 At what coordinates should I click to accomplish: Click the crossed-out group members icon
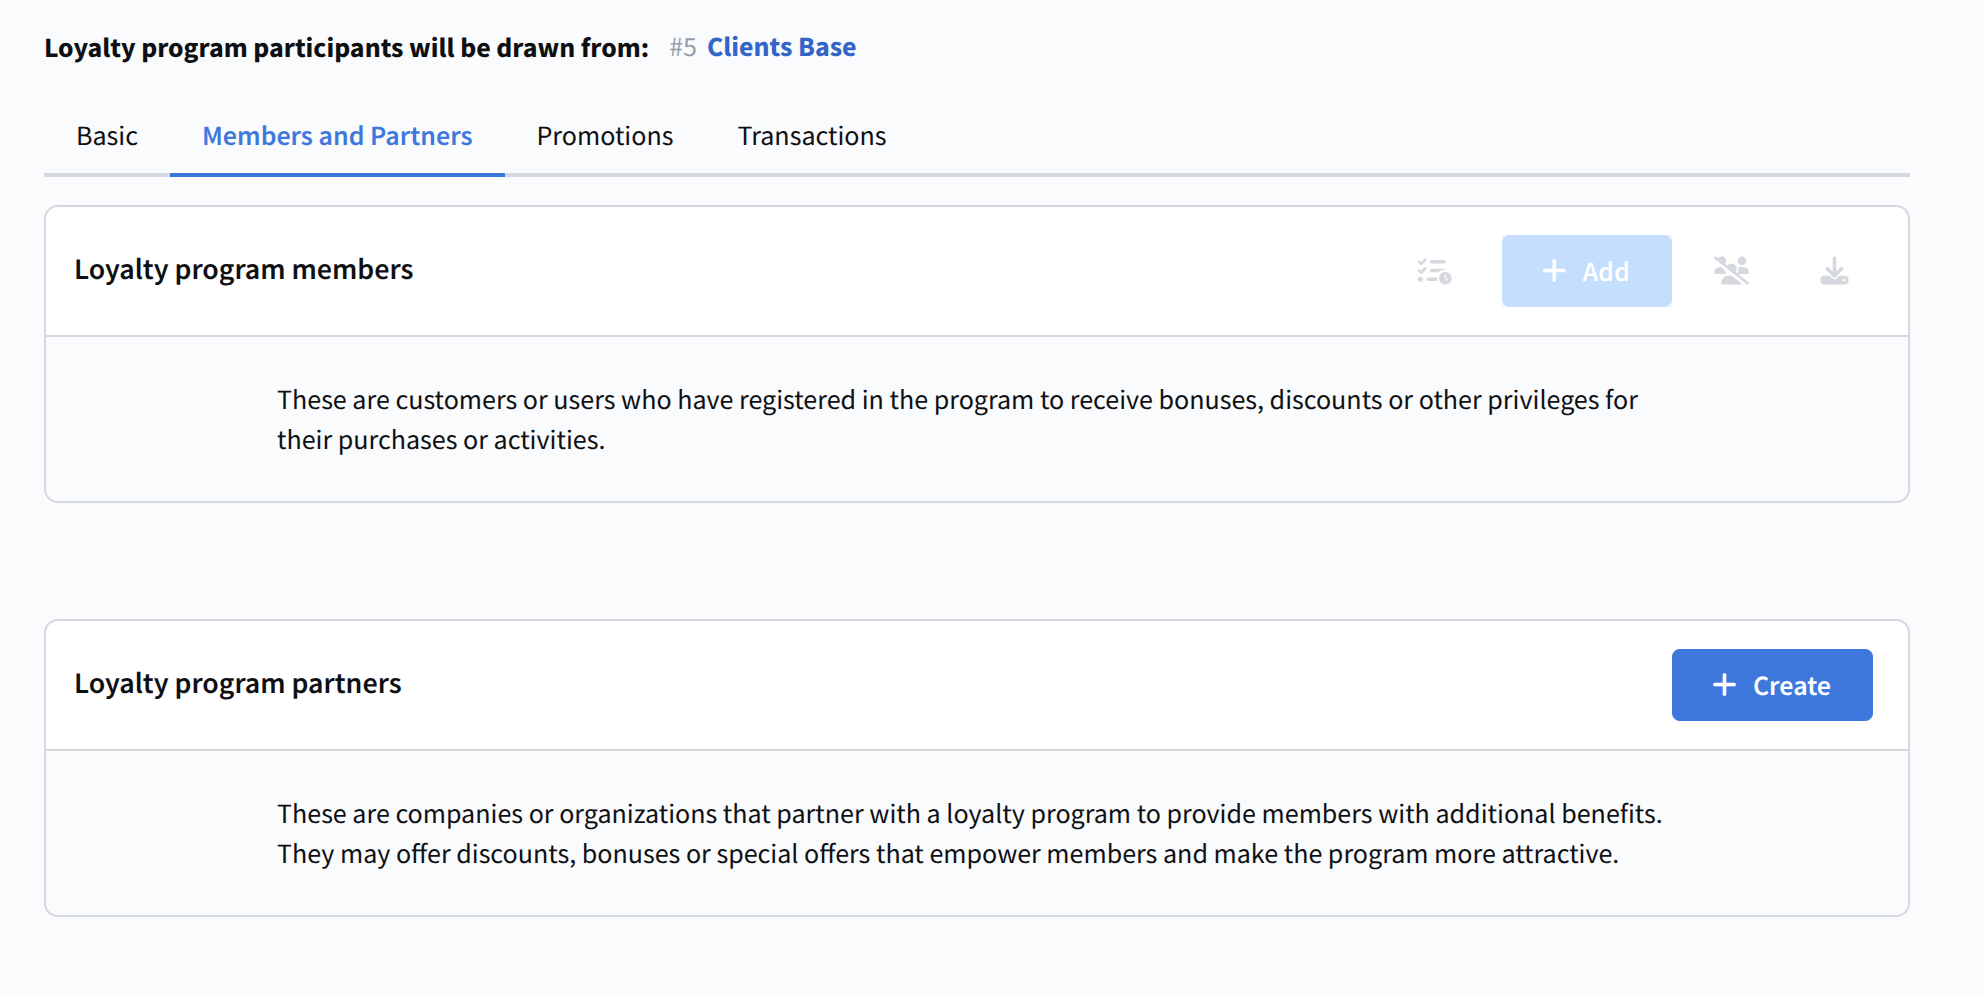point(1731,271)
